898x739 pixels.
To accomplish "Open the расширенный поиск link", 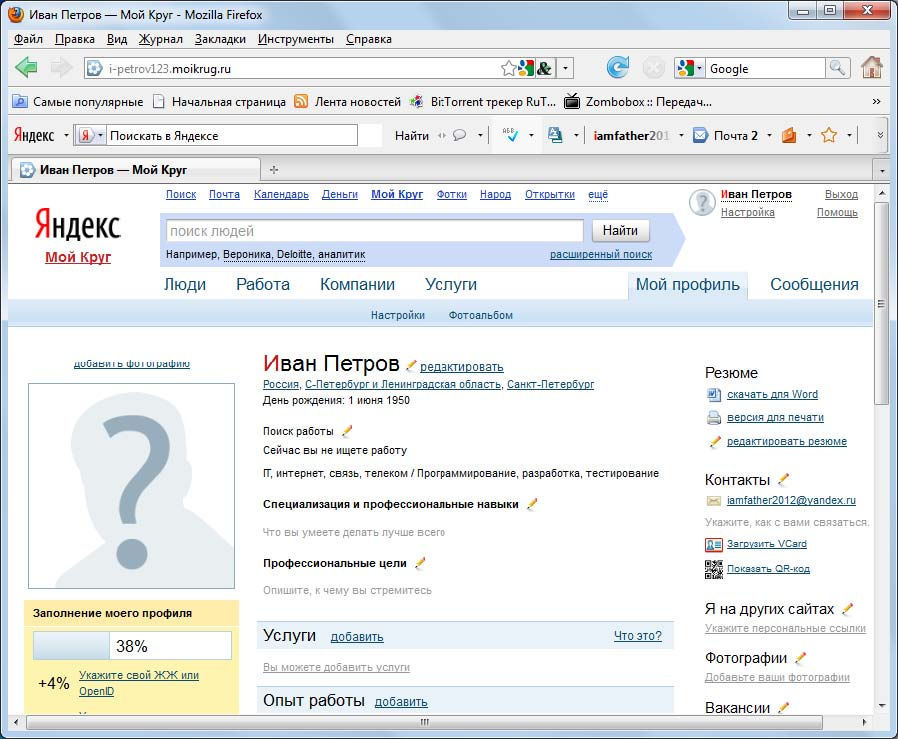I will pos(600,255).
